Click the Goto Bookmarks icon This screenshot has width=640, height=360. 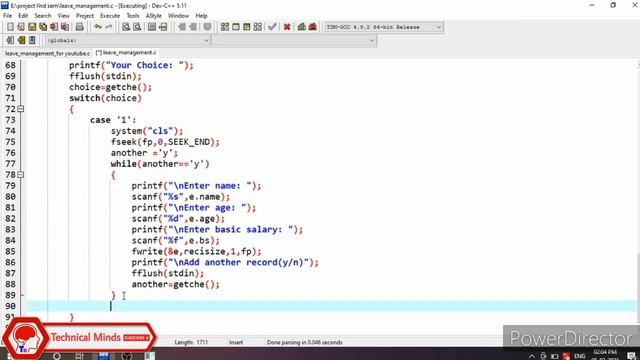(32, 40)
